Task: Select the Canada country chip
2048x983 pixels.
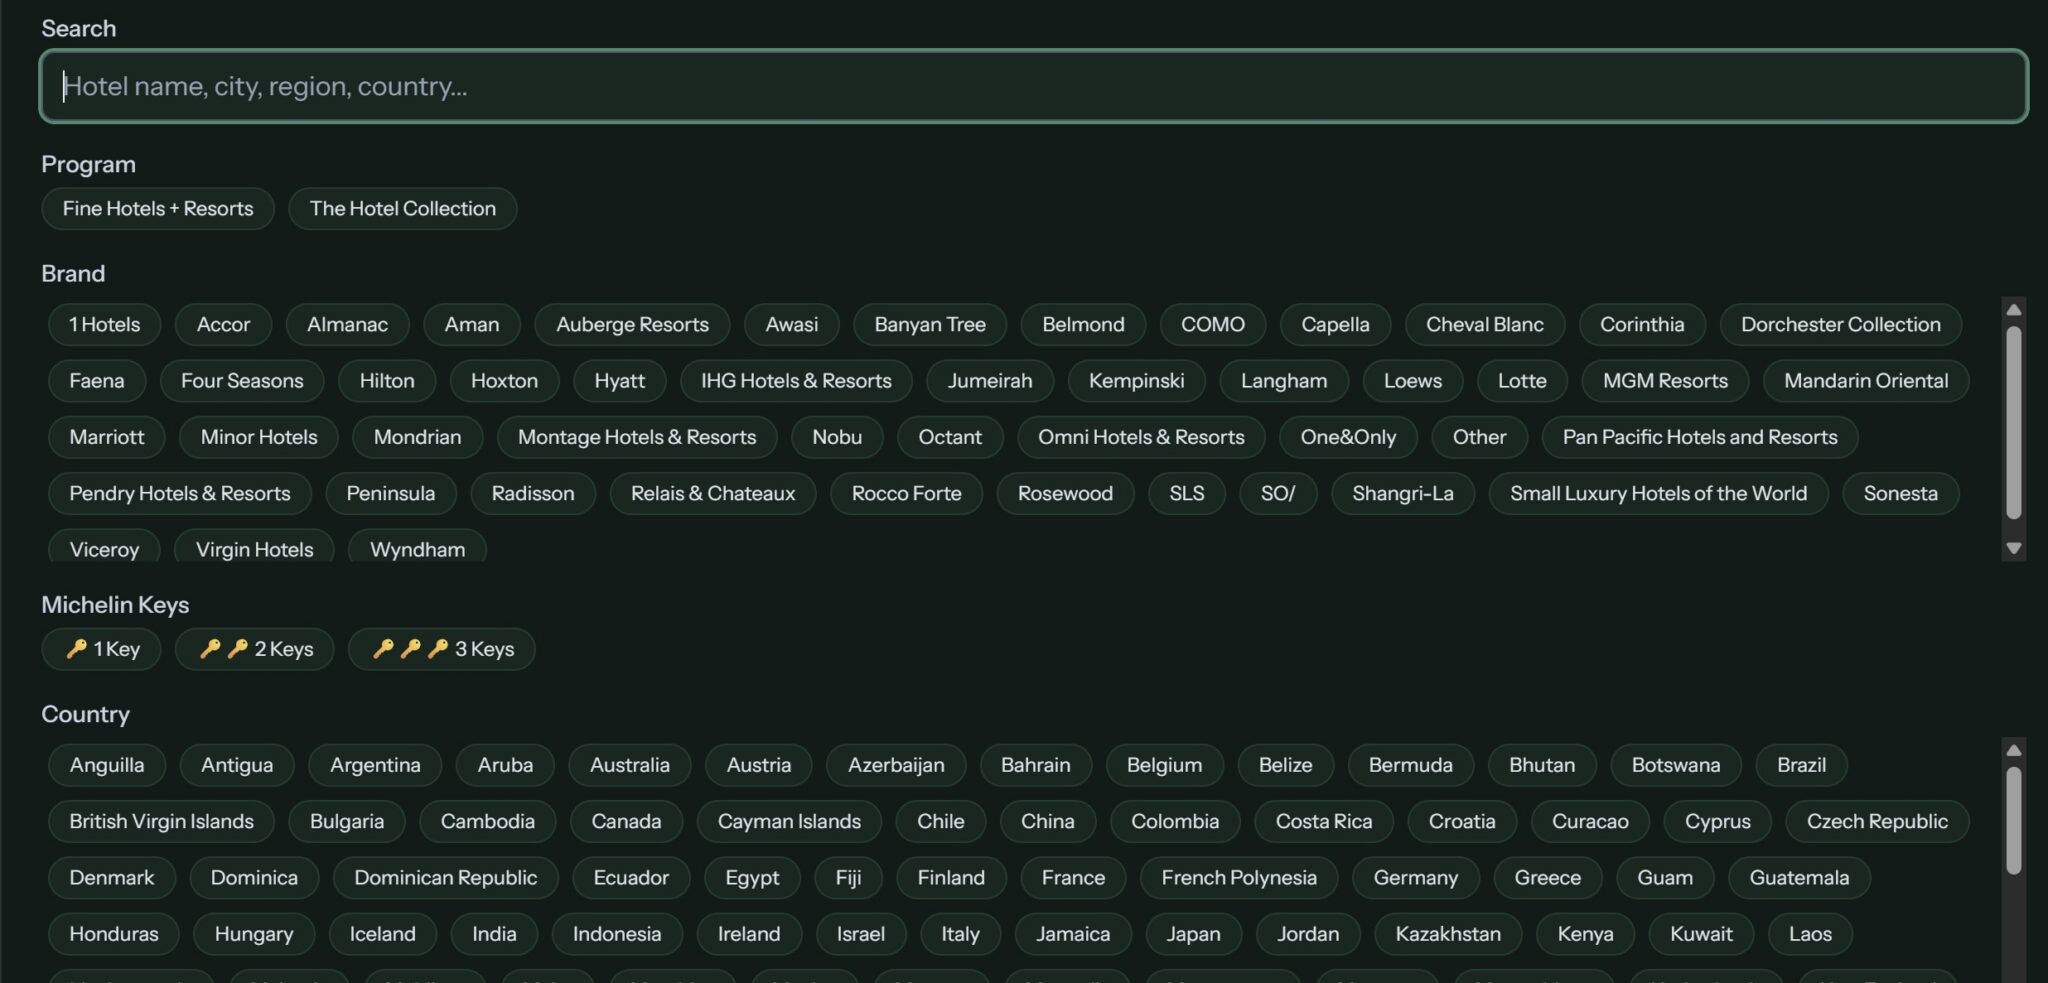Action: point(626,821)
